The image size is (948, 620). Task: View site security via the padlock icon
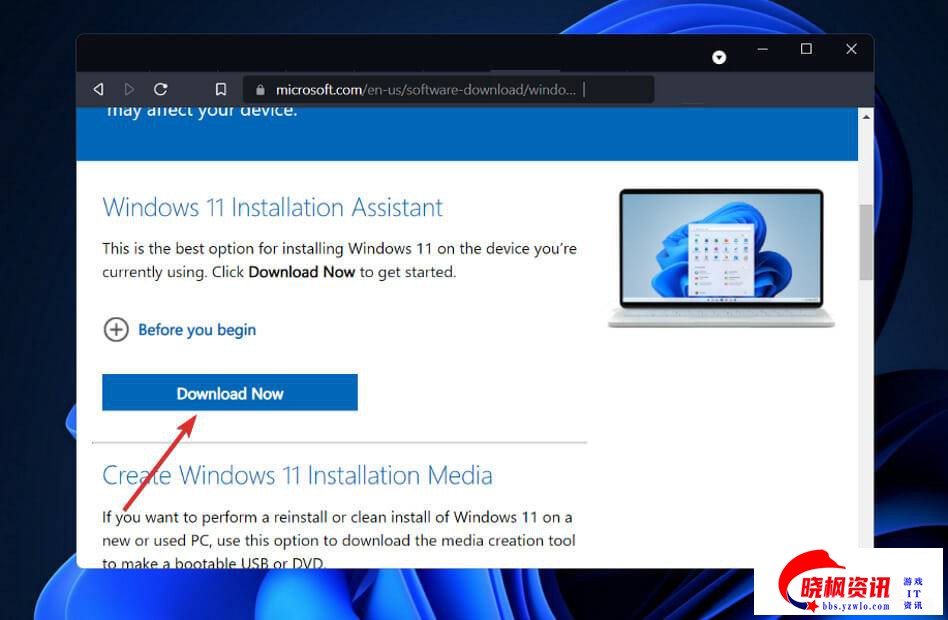coord(261,89)
